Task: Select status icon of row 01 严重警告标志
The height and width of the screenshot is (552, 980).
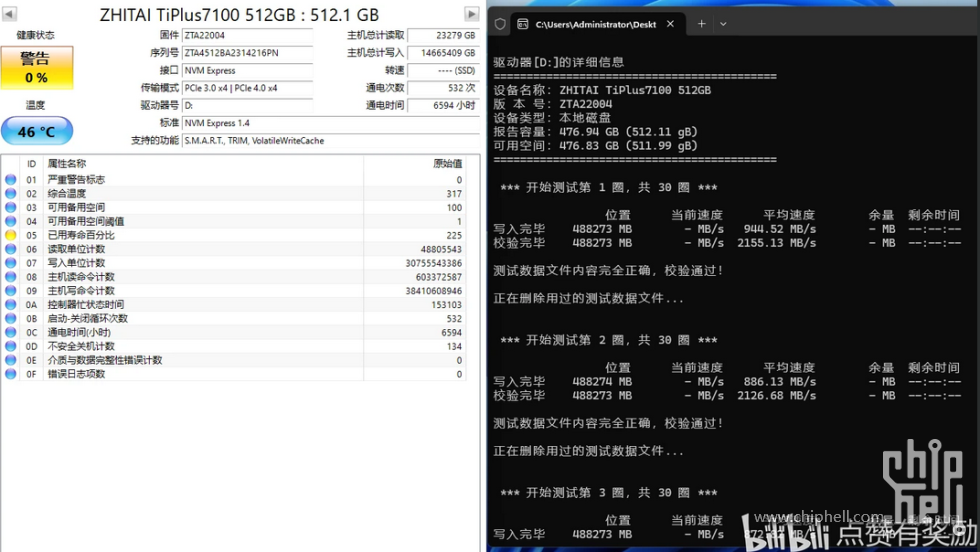Action: tap(11, 179)
